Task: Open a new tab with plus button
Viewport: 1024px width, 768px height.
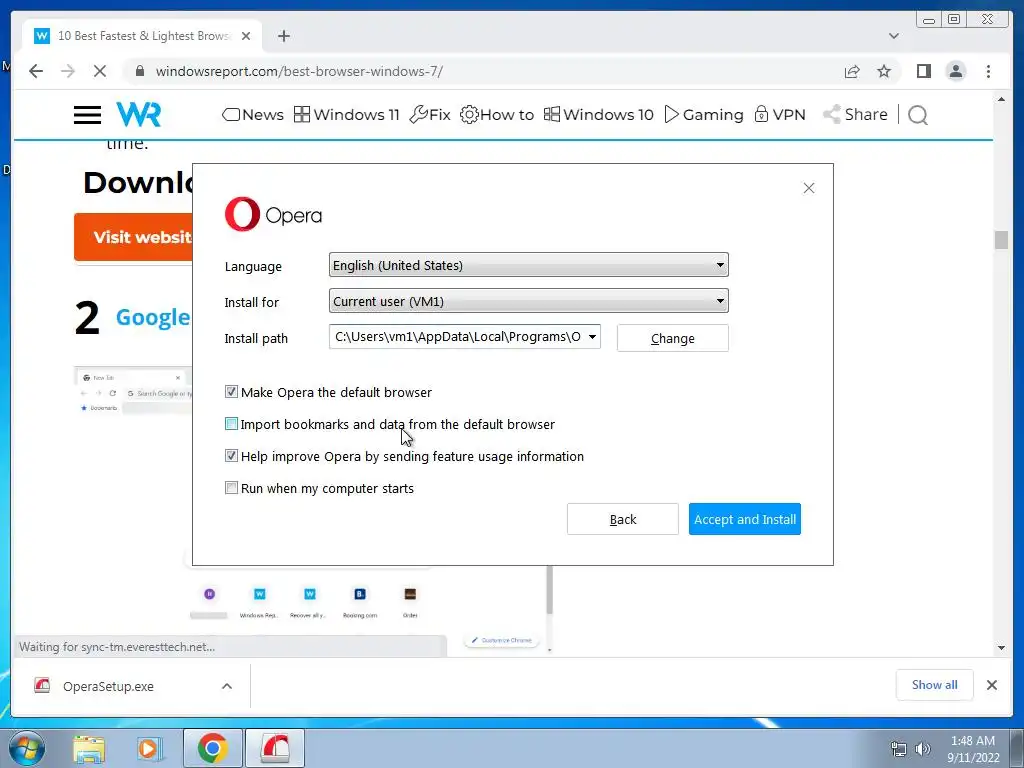Action: pos(283,36)
